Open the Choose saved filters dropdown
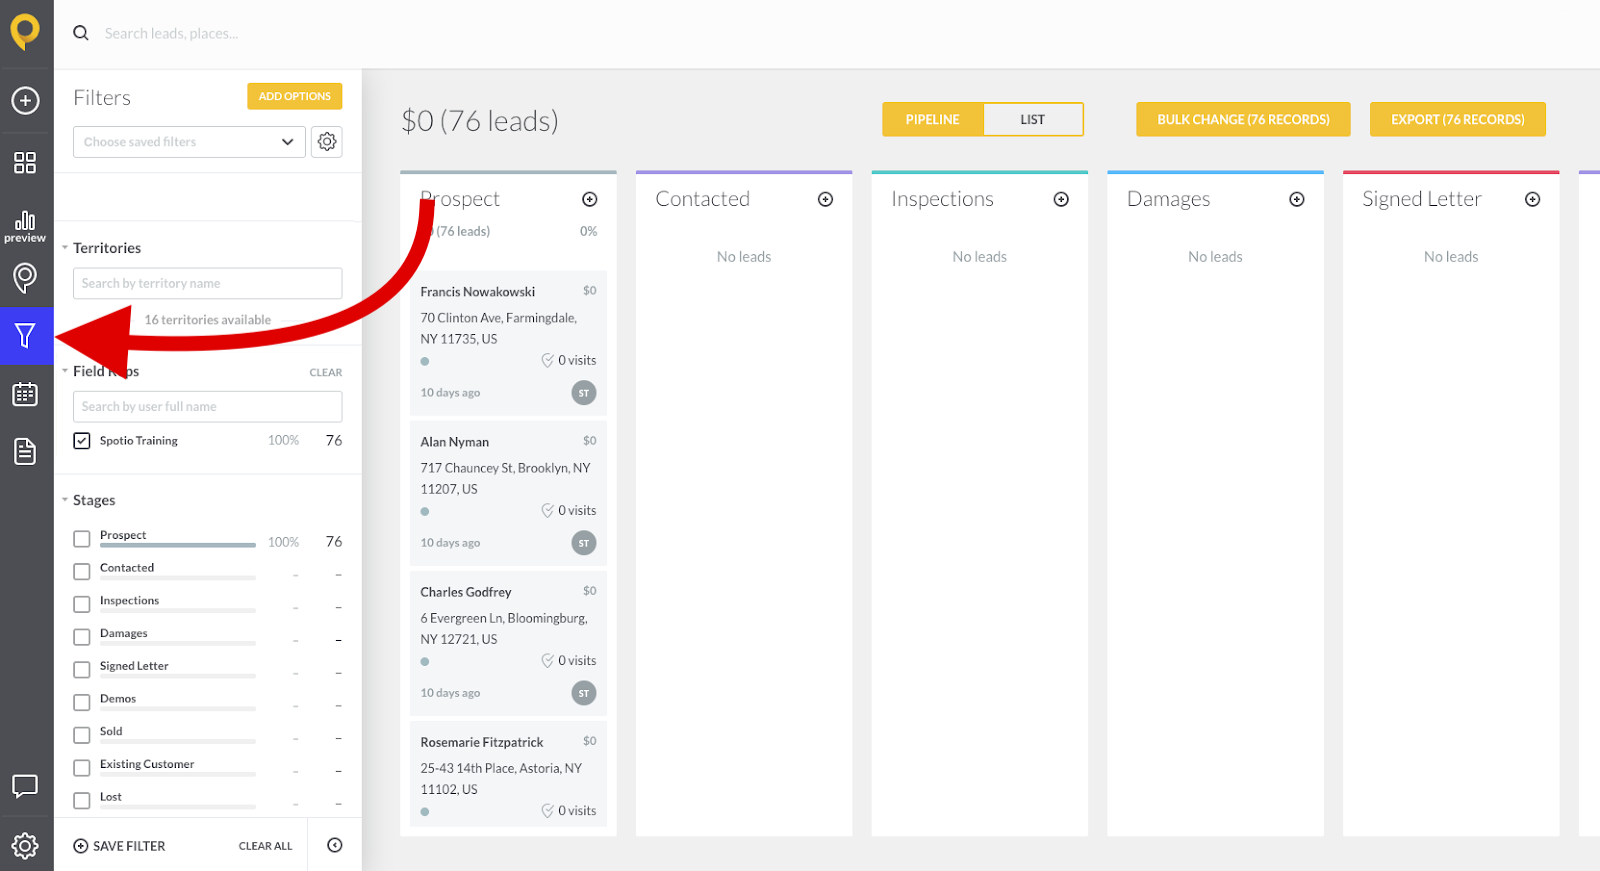This screenshot has width=1600, height=871. (188, 142)
